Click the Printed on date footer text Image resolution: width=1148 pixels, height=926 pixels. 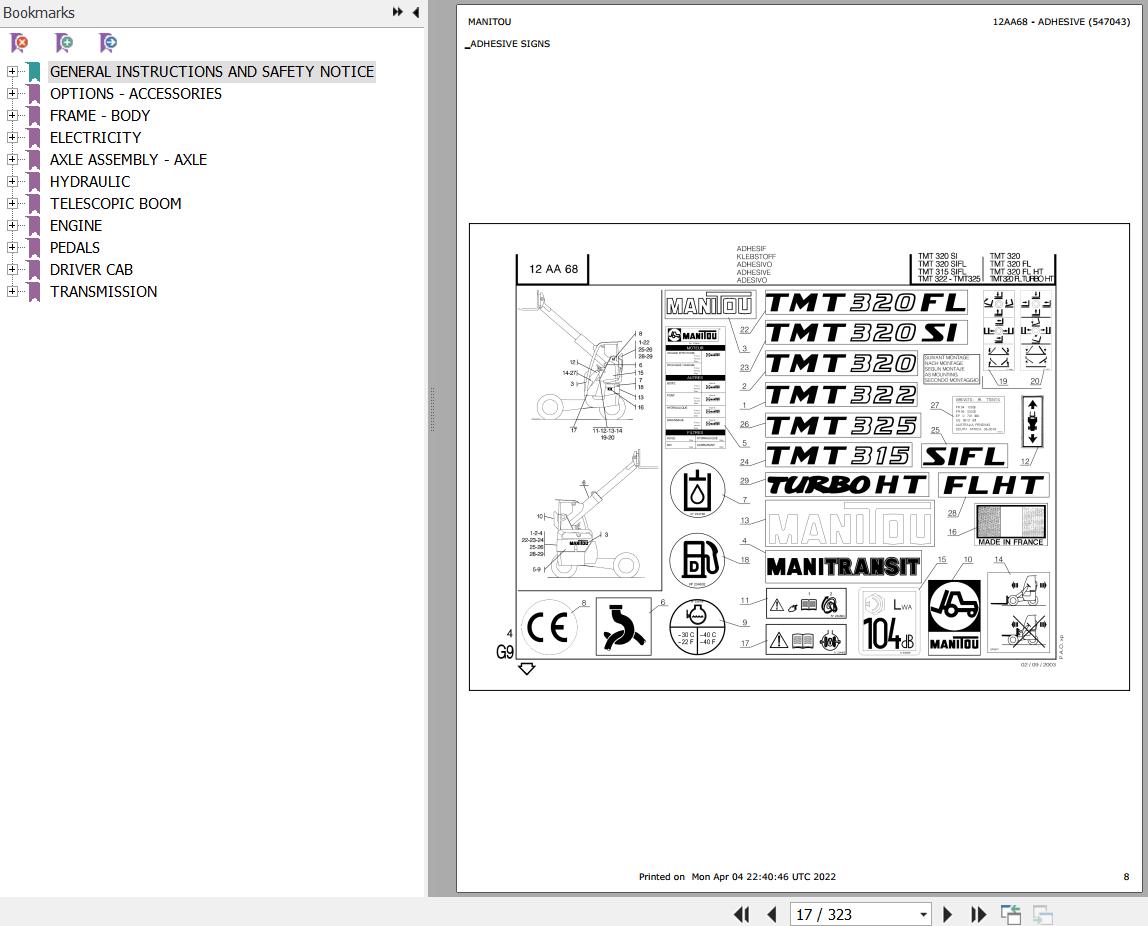tap(737, 876)
